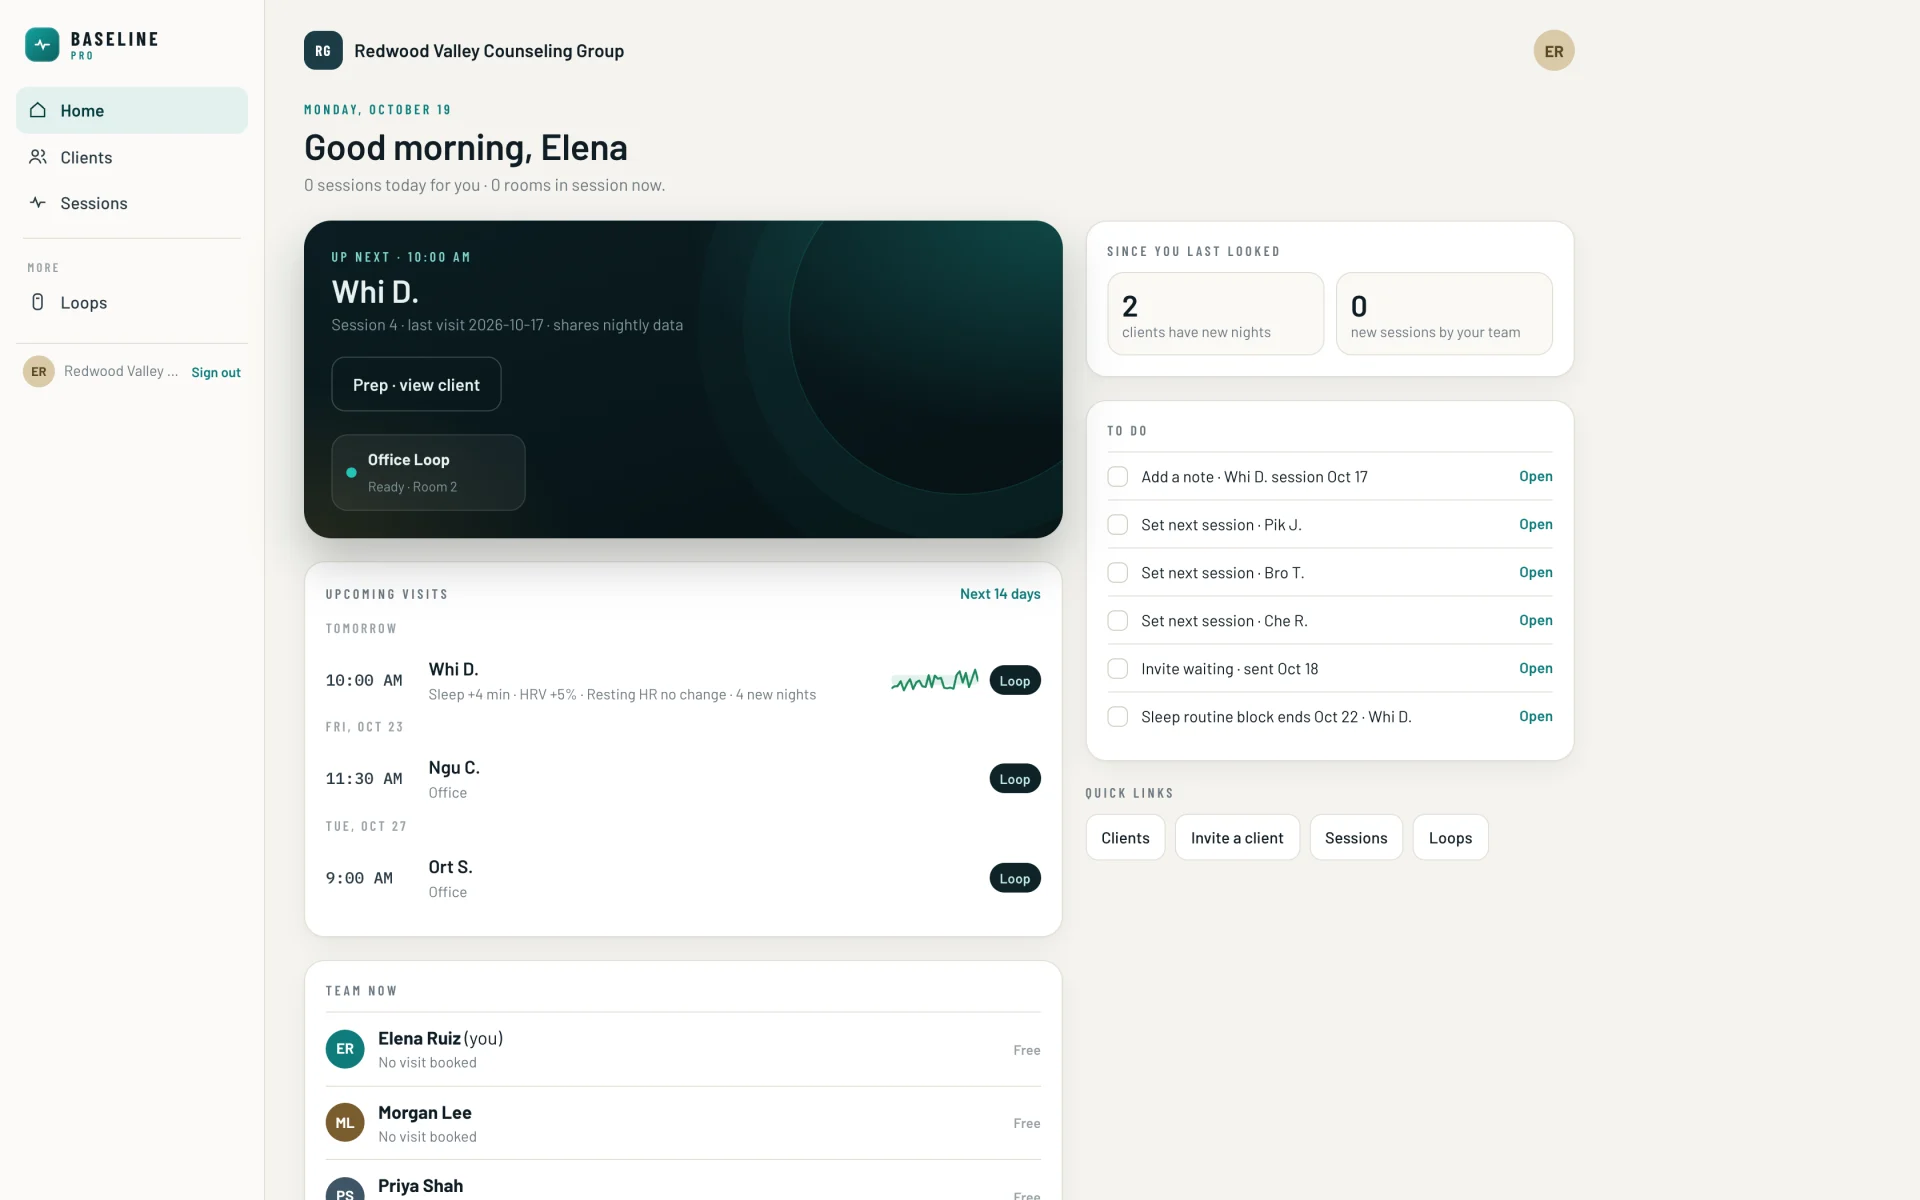Click Loop button for Whi D. visit

tap(1015, 681)
